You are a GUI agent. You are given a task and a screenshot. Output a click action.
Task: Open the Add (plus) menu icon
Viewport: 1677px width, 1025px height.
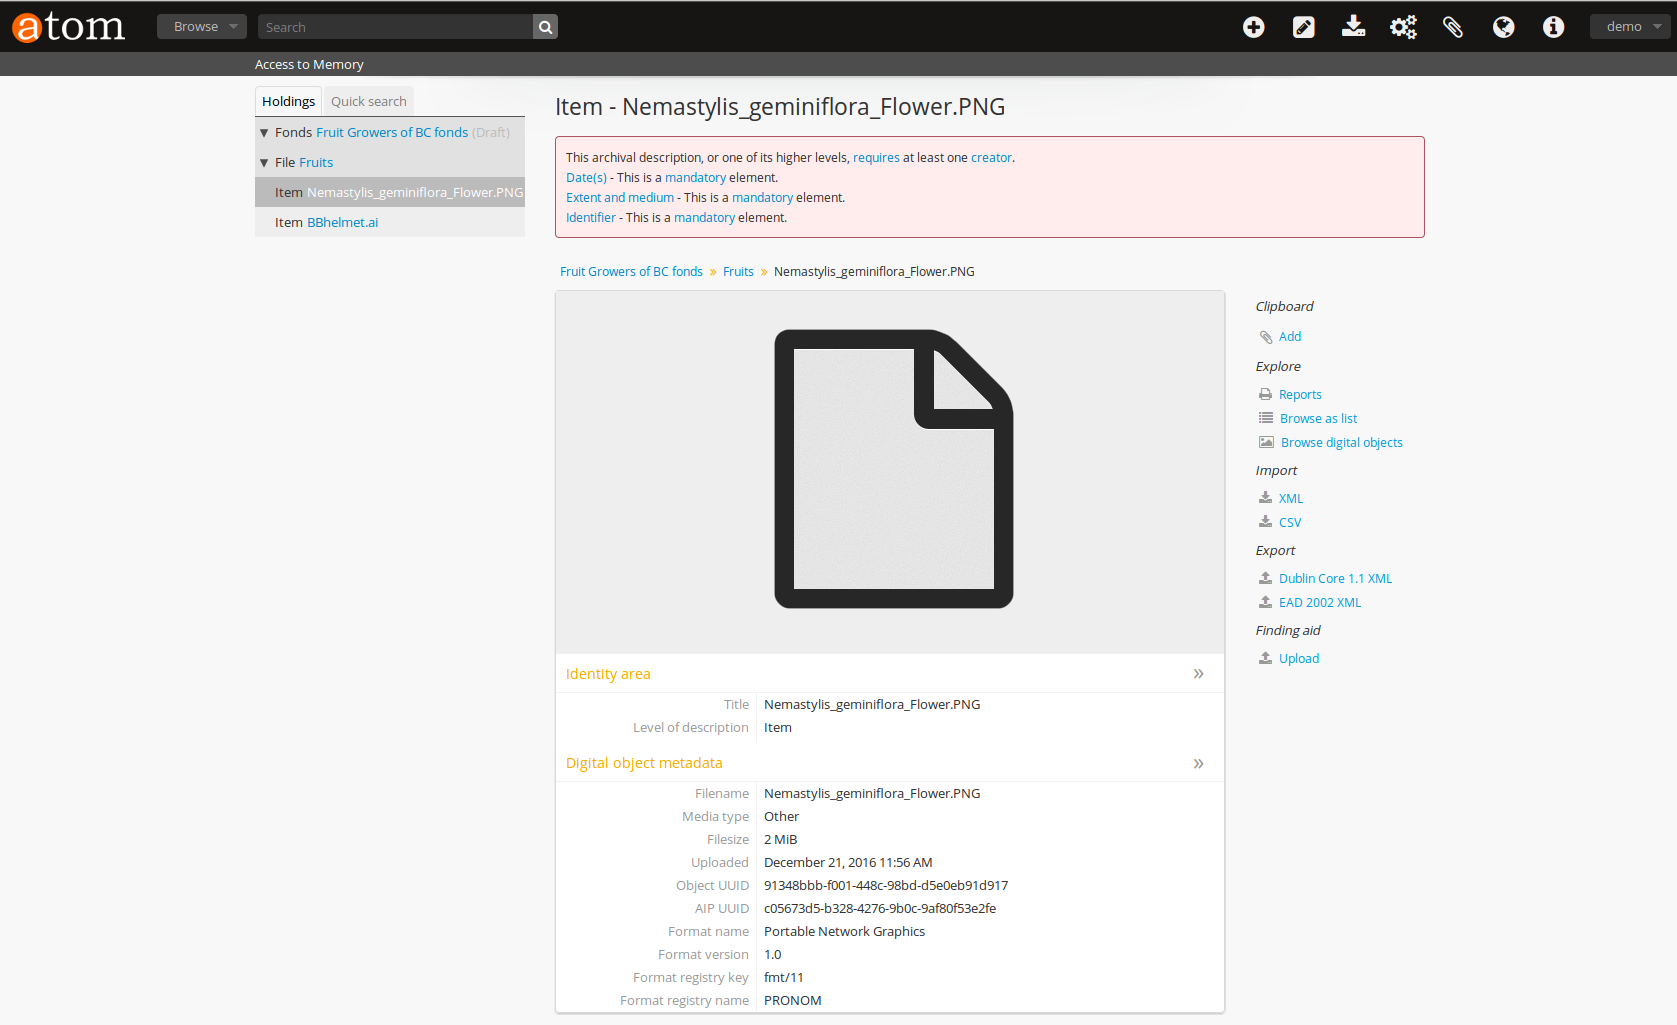pyautogui.click(x=1253, y=27)
